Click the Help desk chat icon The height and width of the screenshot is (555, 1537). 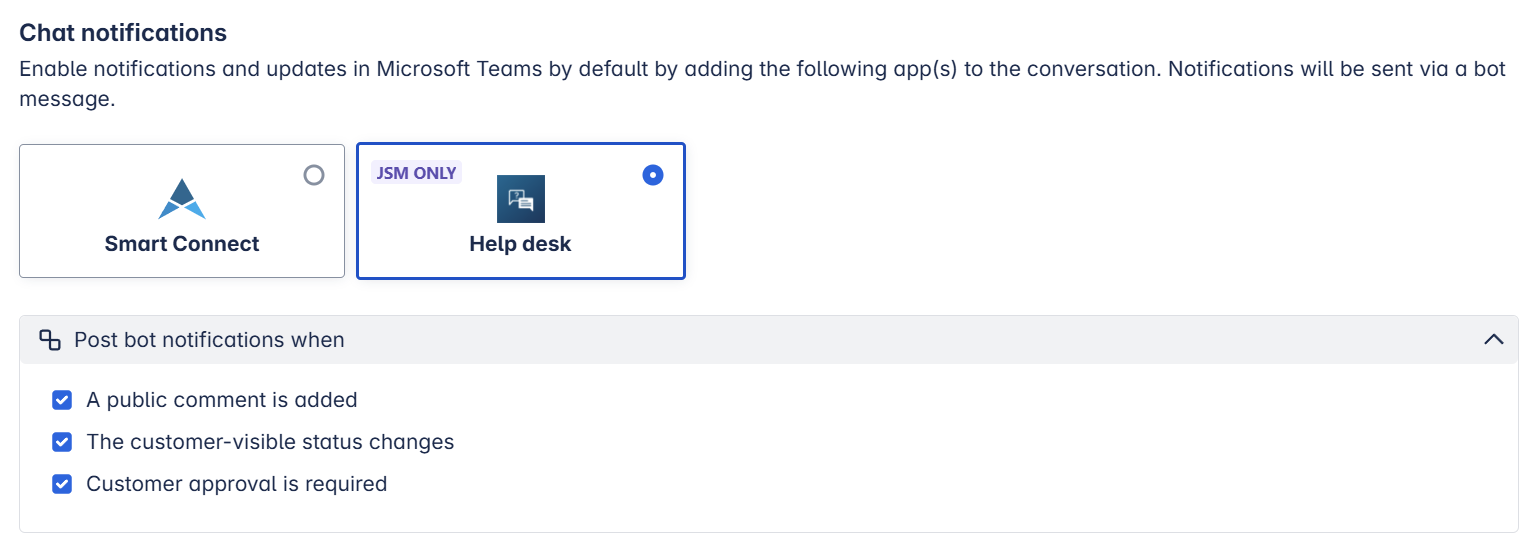click(x=520, y=198)
